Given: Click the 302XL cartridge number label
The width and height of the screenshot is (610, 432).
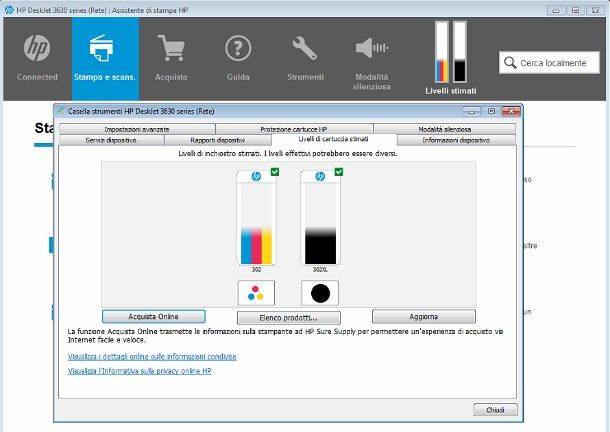Looking at the screenshot, I should click(320, 269).
